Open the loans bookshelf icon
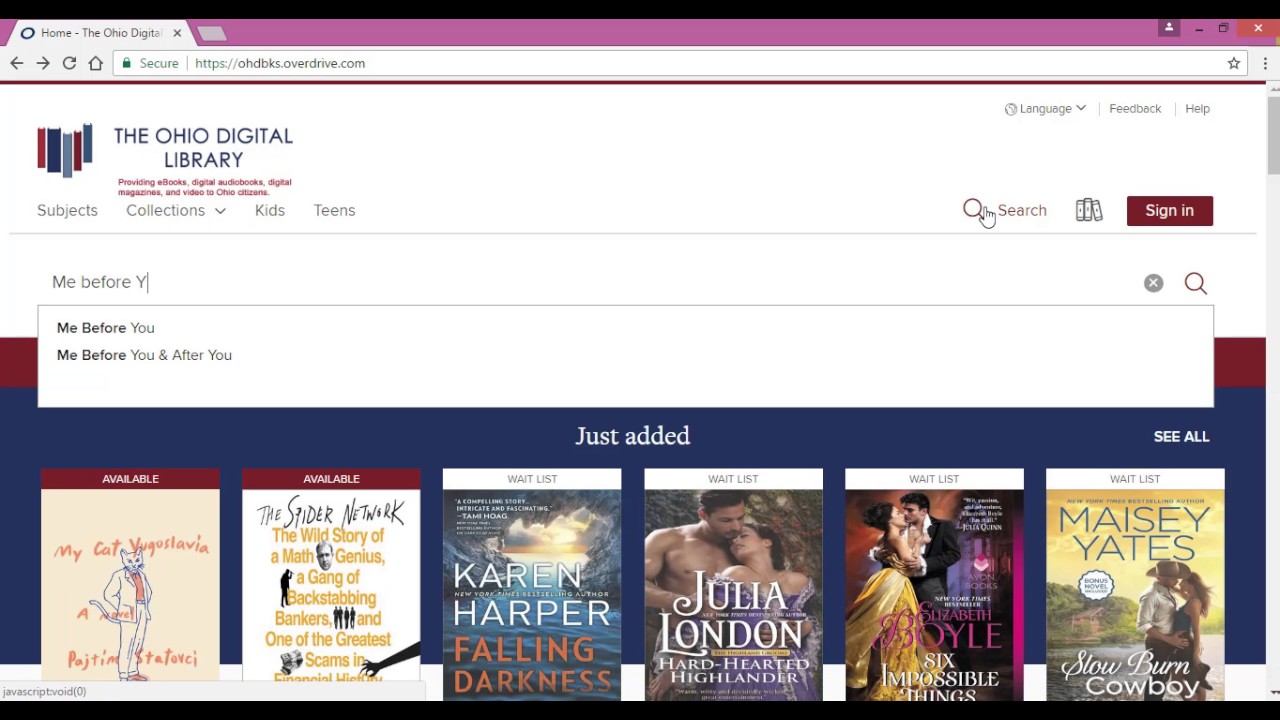 (1089, 210)
